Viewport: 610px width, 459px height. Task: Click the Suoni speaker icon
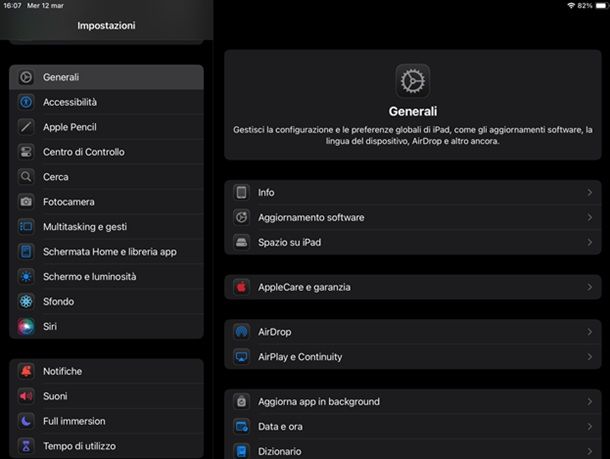26,396
